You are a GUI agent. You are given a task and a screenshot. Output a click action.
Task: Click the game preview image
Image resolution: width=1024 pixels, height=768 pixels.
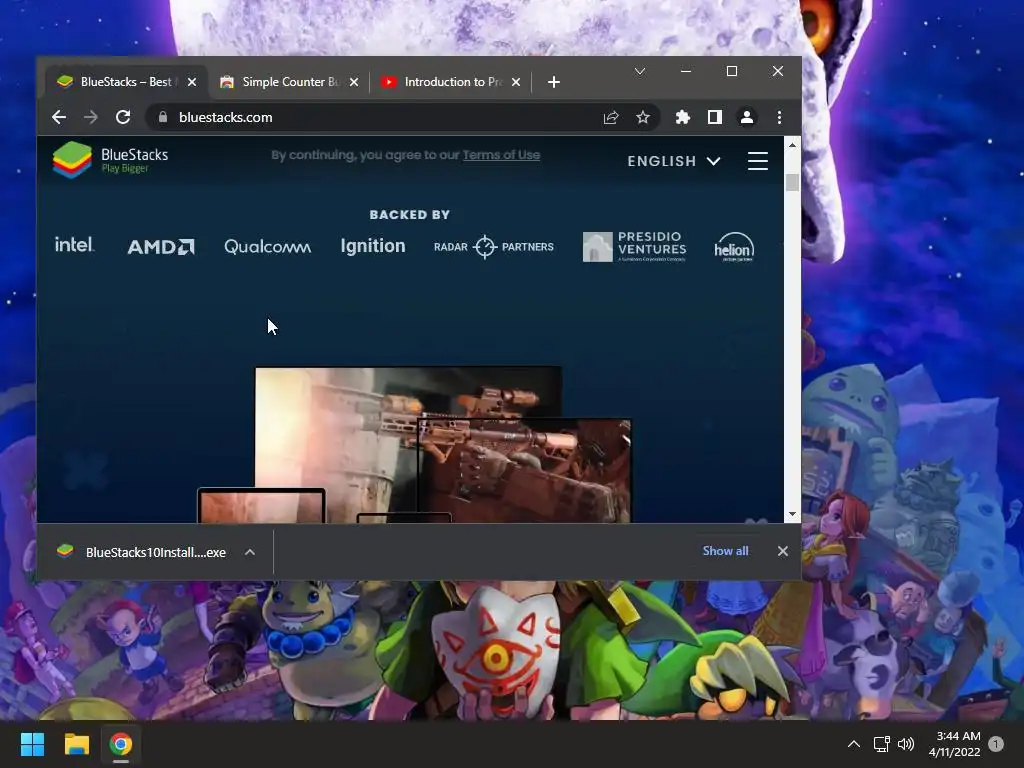(414, 445)
